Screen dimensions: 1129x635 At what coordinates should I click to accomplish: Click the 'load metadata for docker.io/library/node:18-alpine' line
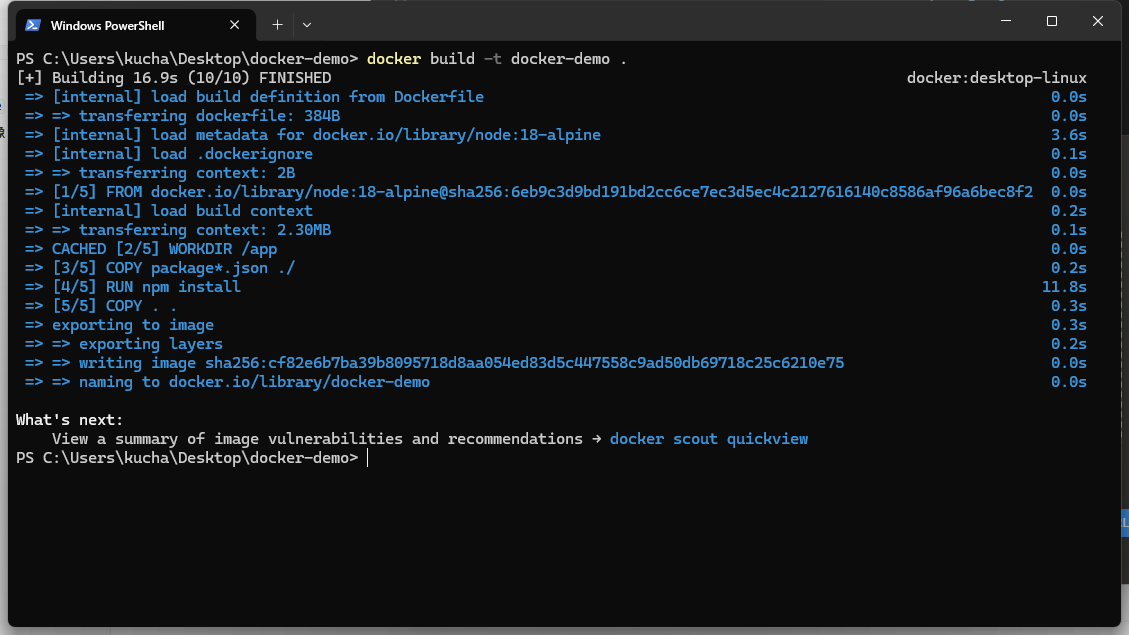(x=312, y=135)
